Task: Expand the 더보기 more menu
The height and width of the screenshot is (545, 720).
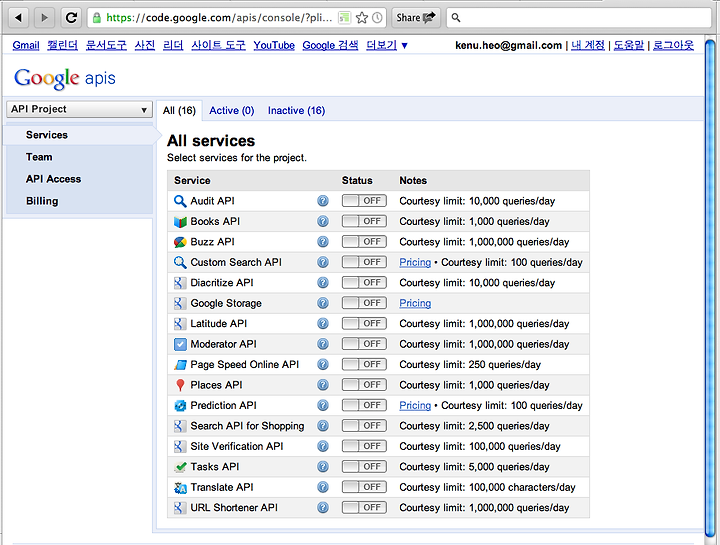Action: (387, 45)
